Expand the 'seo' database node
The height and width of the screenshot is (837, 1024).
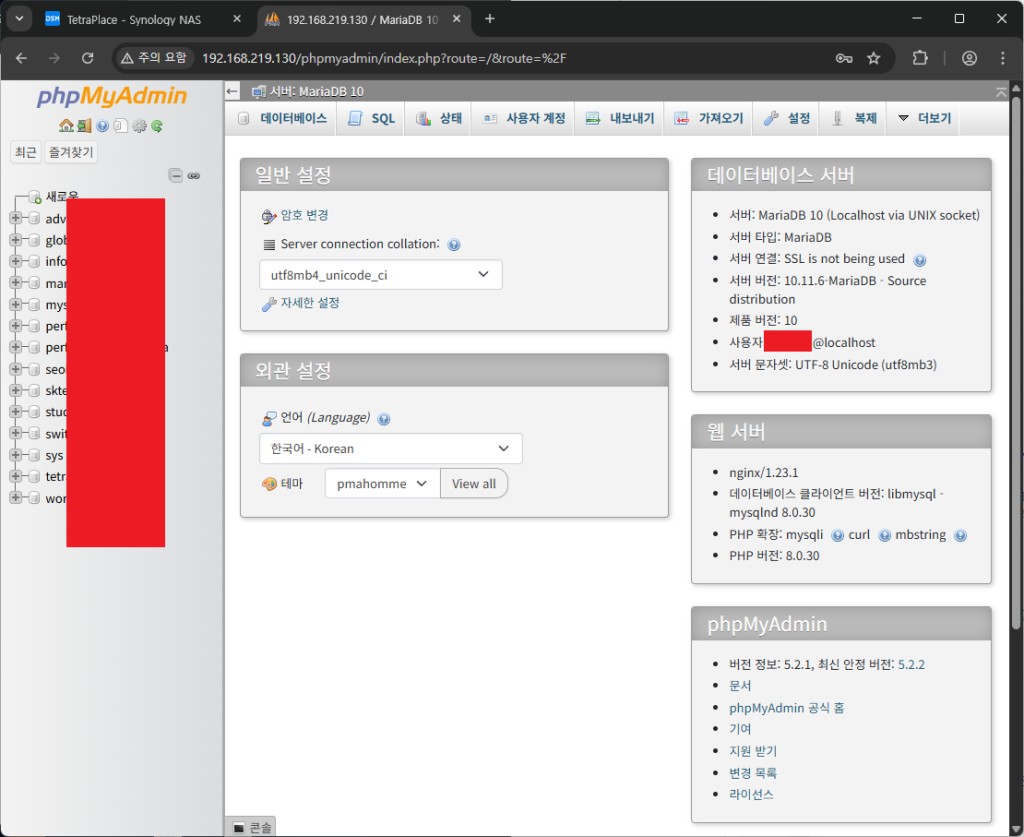(x=16, y=369)
